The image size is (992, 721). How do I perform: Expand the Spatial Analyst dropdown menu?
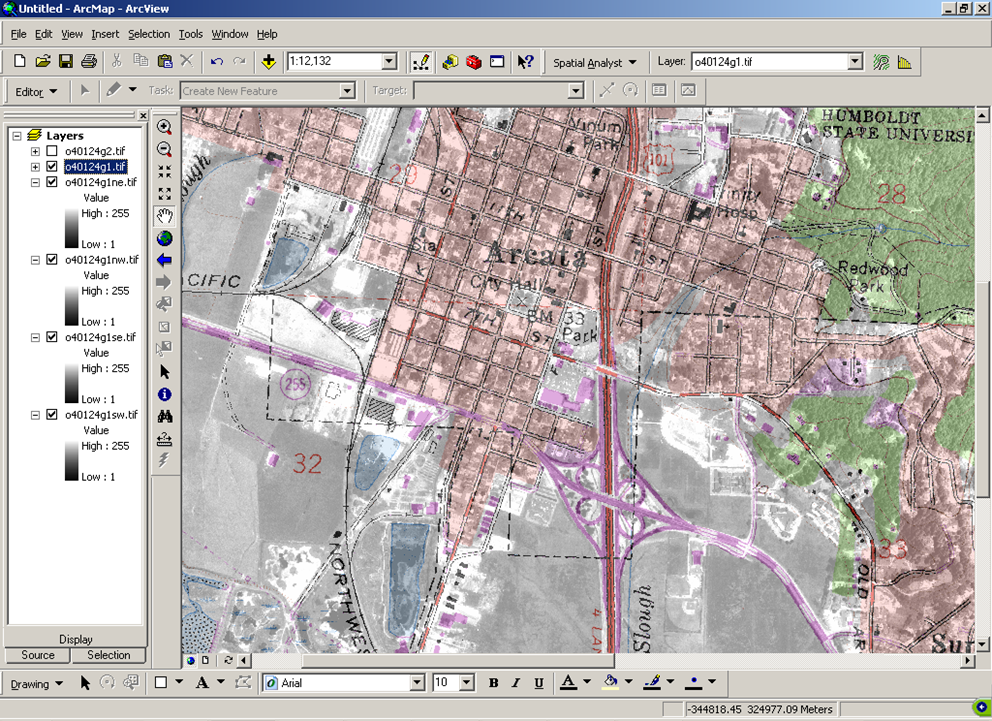coord(595,62)
